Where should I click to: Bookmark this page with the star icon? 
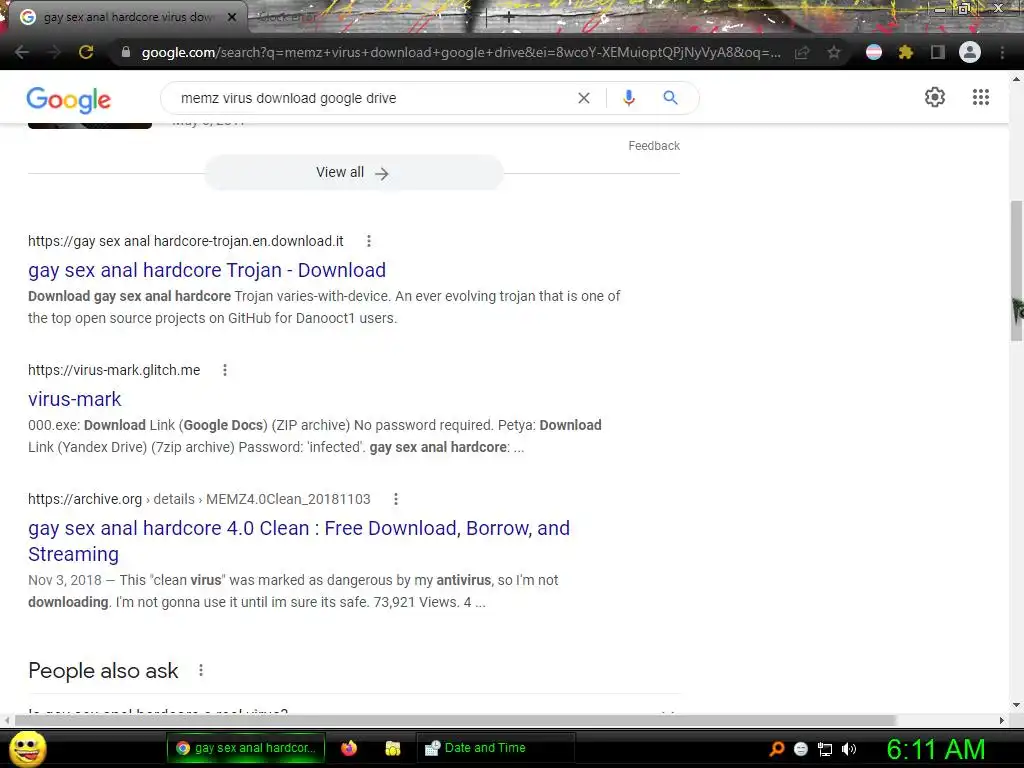tap(834, 52)
